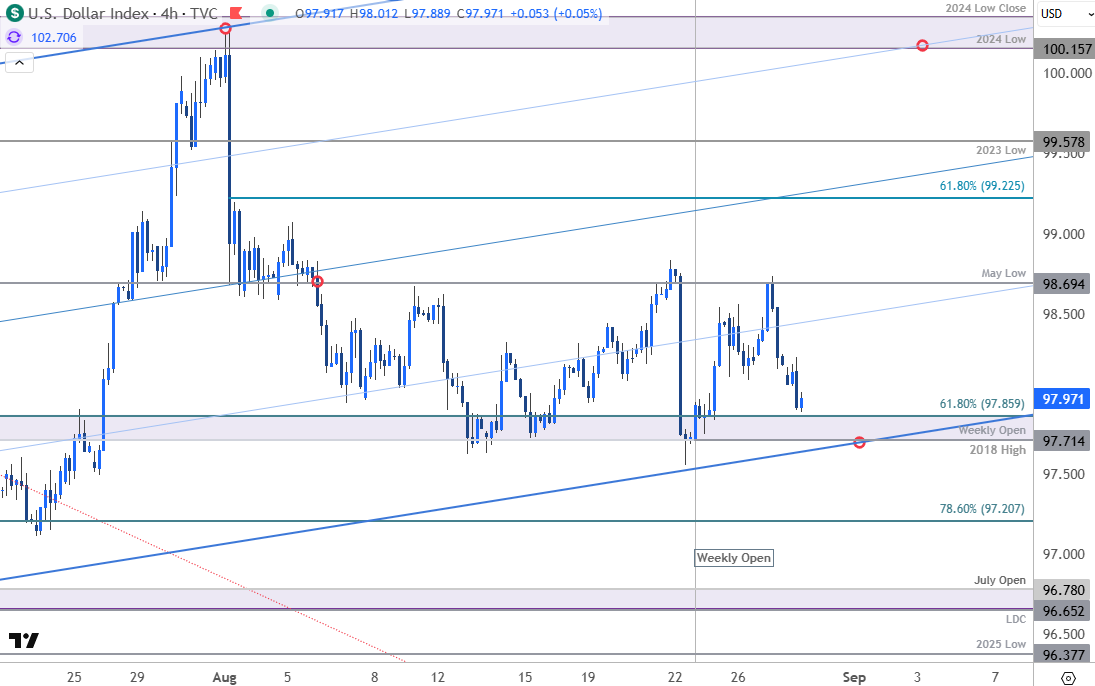Click the 22 date on the time axis
This screenshot has height=686, width=1095.
(675, 677)
